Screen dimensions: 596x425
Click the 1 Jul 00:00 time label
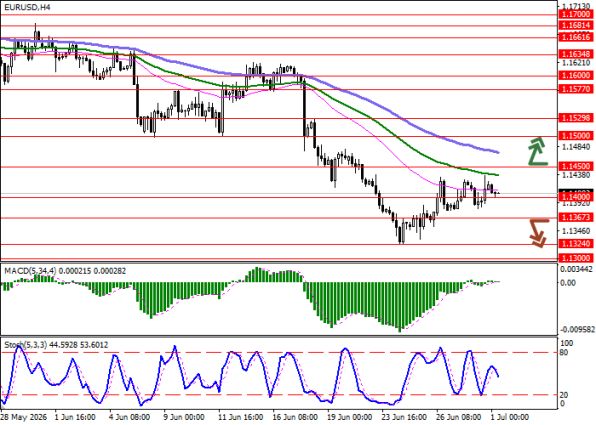click(x=509, y=417)
